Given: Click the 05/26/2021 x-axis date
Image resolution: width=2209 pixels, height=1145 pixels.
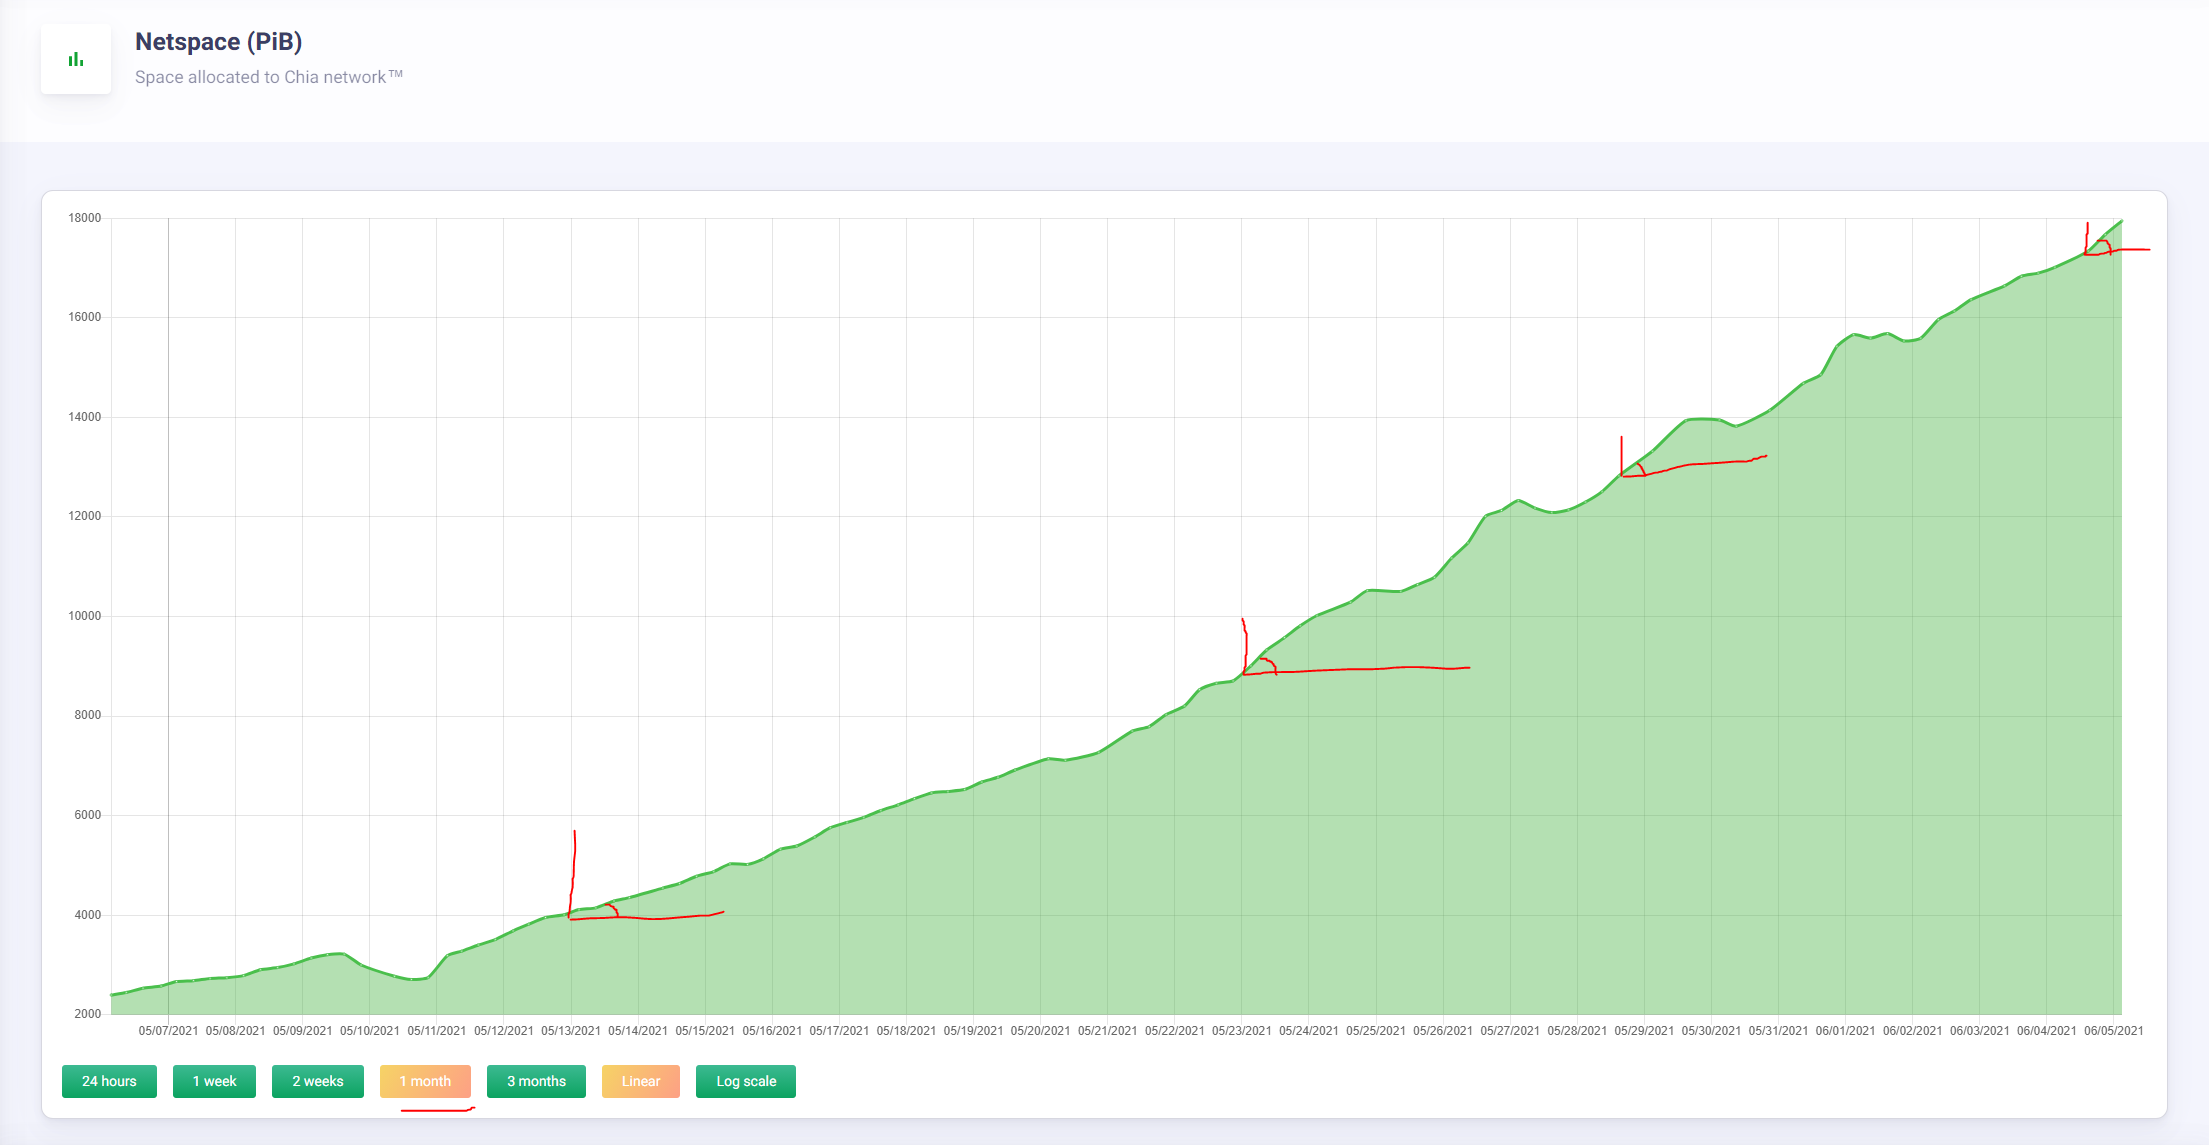Looking at the screenshot, I should pos(1443,1031).
